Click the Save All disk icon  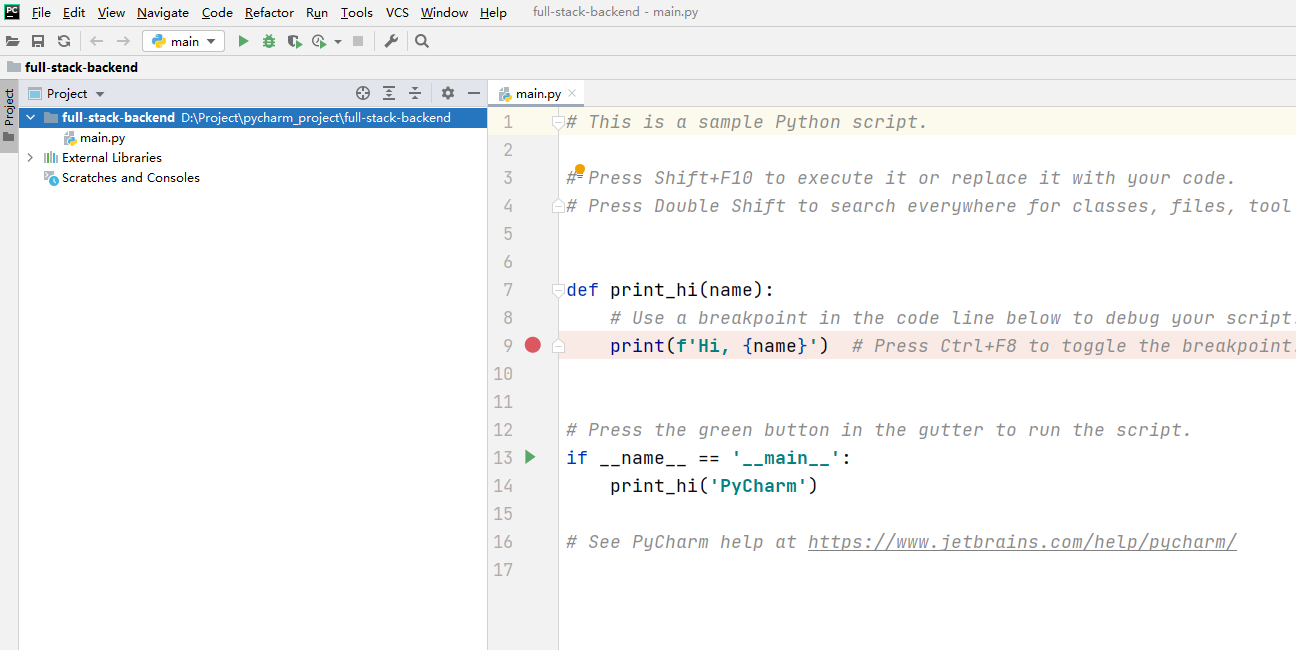38,41
